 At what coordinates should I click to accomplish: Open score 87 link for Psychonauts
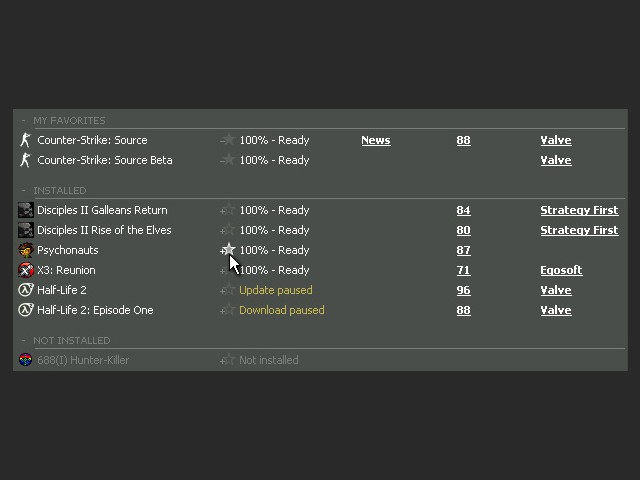point(463,250)
